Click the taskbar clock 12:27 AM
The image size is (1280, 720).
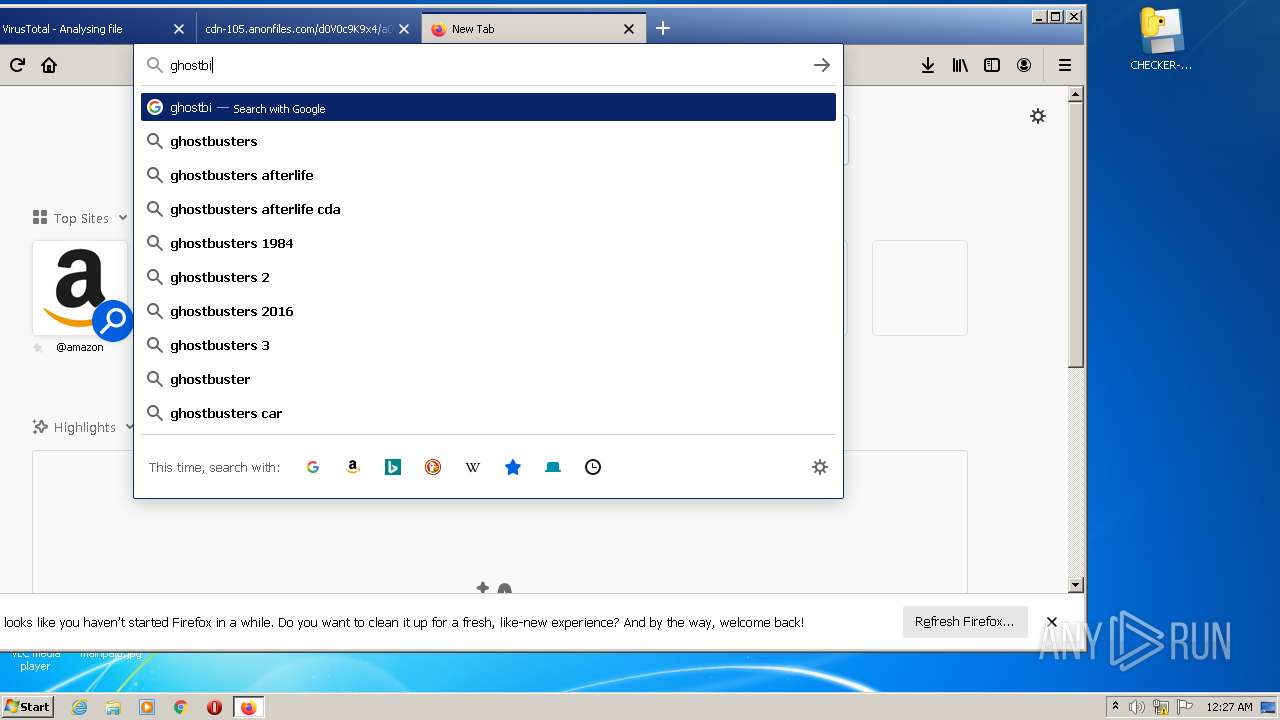click(1229, 707)
